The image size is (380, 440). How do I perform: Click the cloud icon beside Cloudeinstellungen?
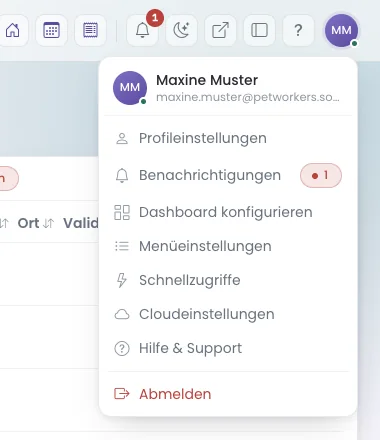tap(122, 314)
